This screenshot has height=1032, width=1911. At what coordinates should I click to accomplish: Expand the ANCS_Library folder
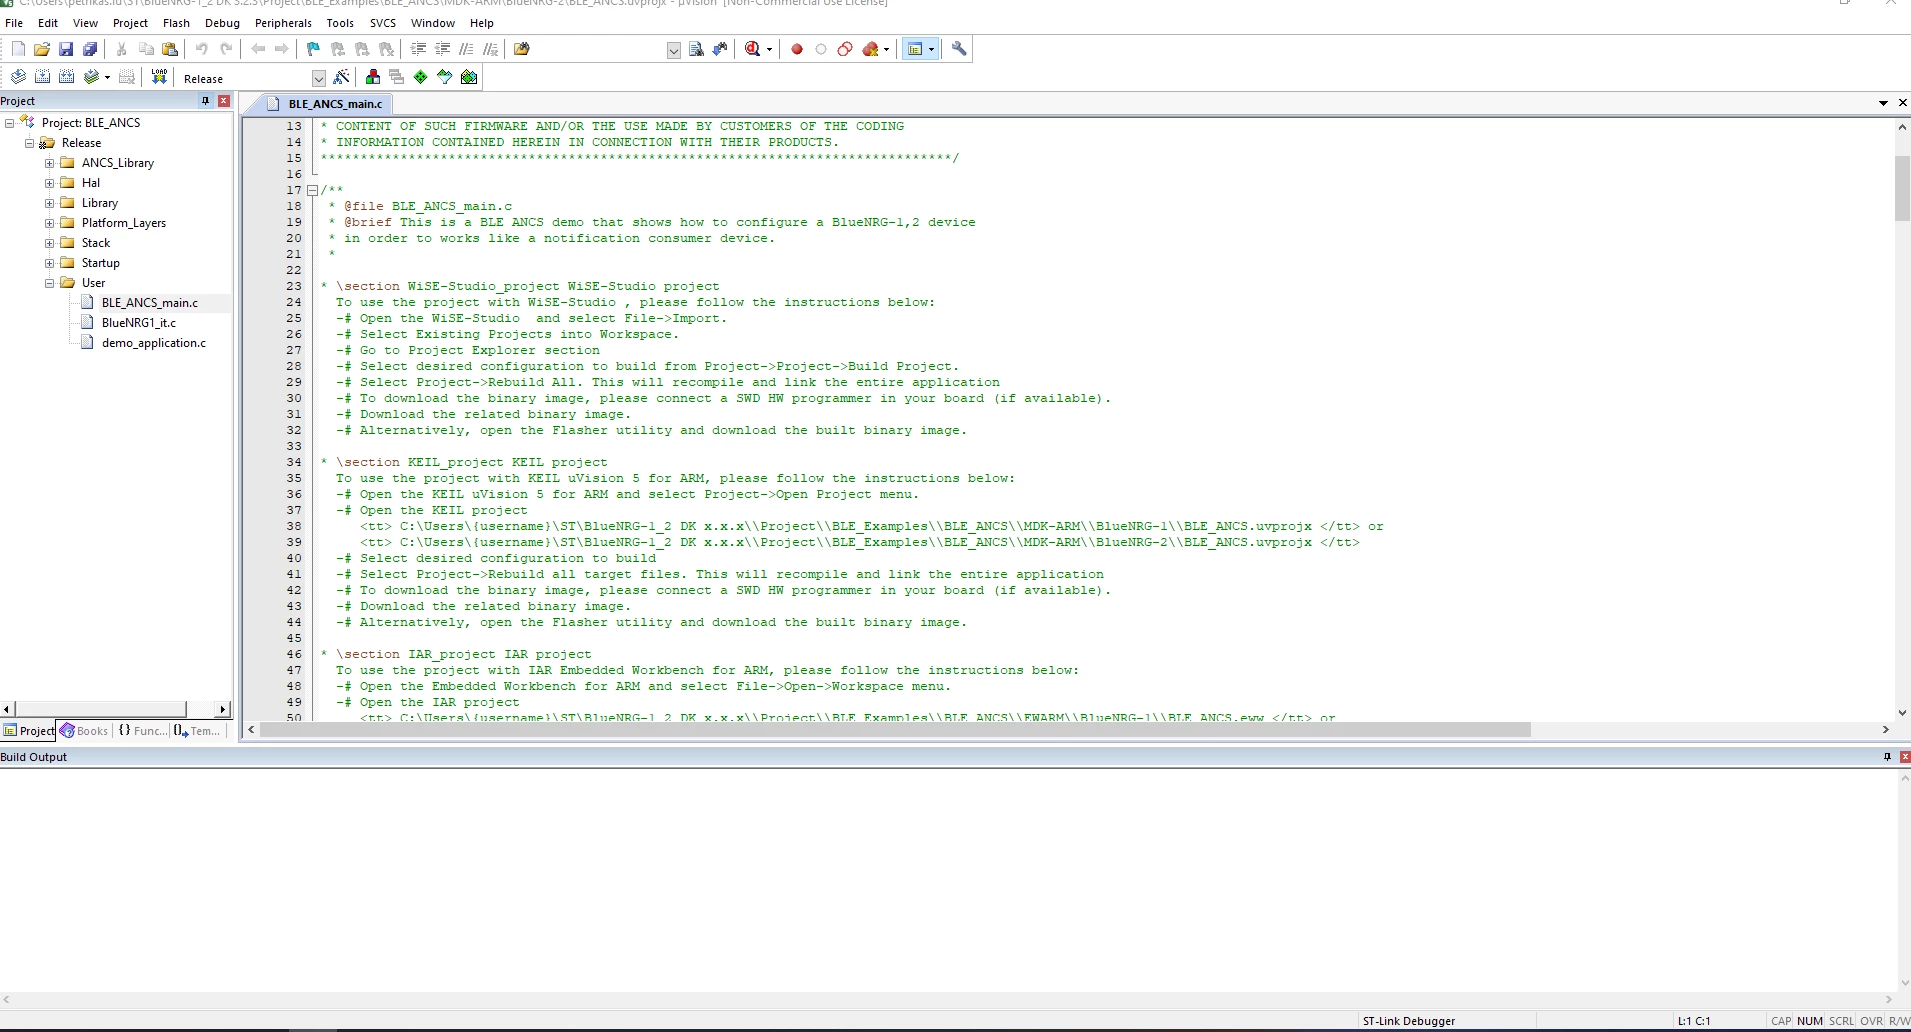click(49, 163)
